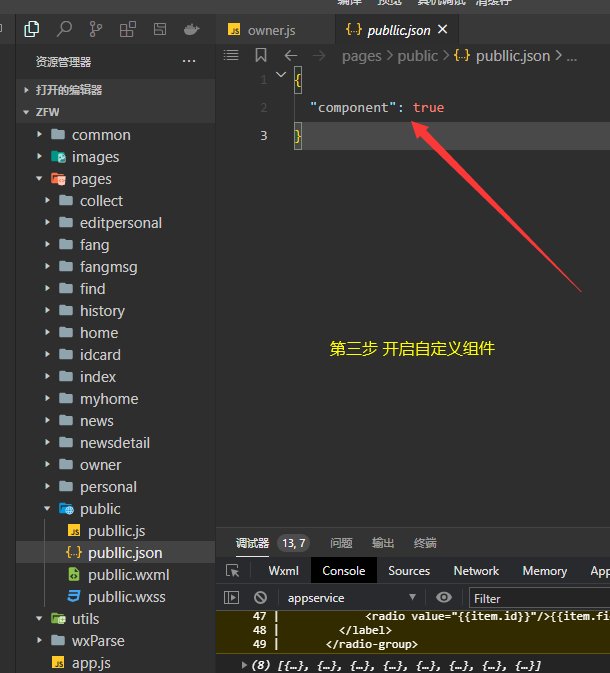Open publlic.wxml file in the tree
This screenshot has height=673, width=610.
[128, 575]
